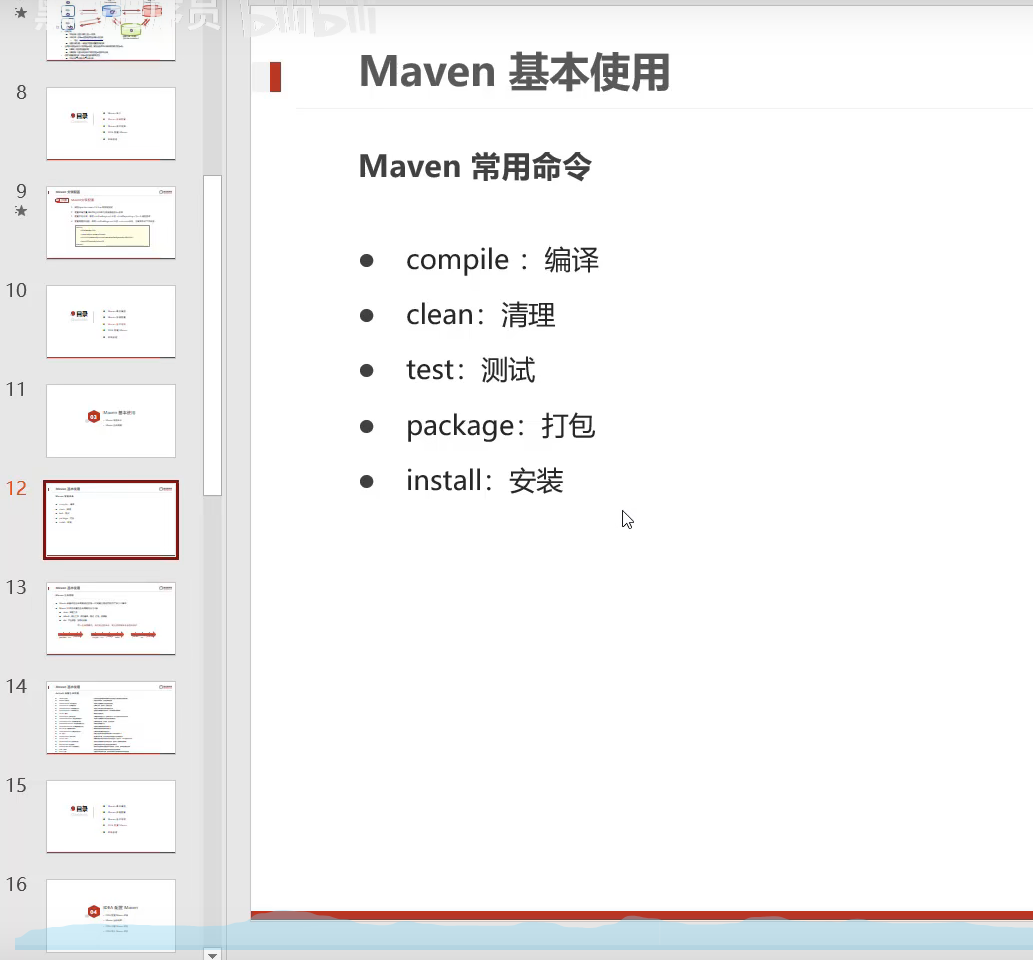The width and height of the screenshot is (1033, 960).
Task: Select slide 14 thumbnail
Action: (x=111, y=718)
